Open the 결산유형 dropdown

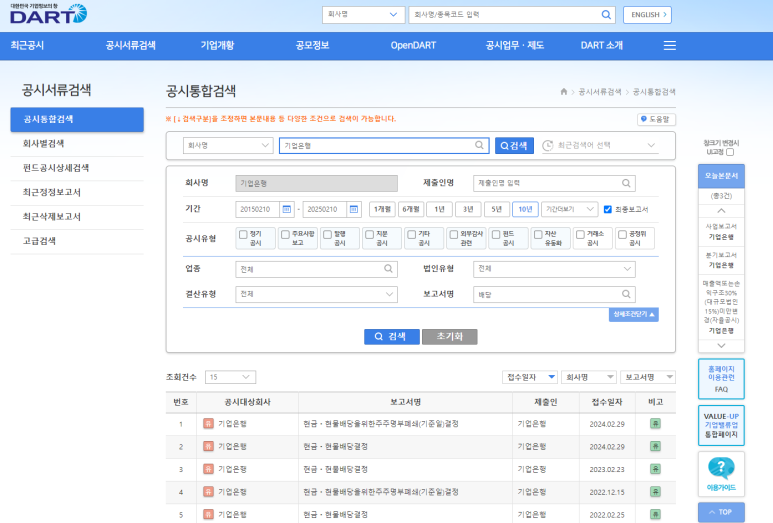click(316, 294)
